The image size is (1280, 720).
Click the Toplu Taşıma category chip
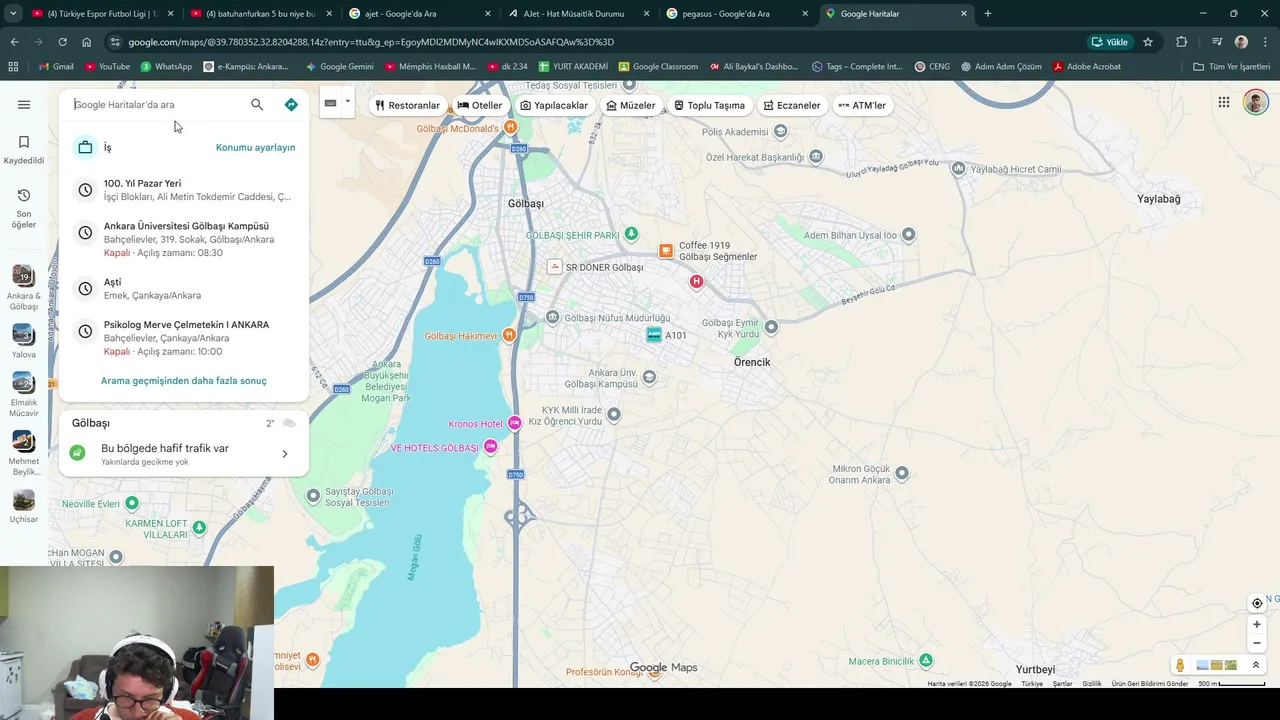(x=709, y=105)
